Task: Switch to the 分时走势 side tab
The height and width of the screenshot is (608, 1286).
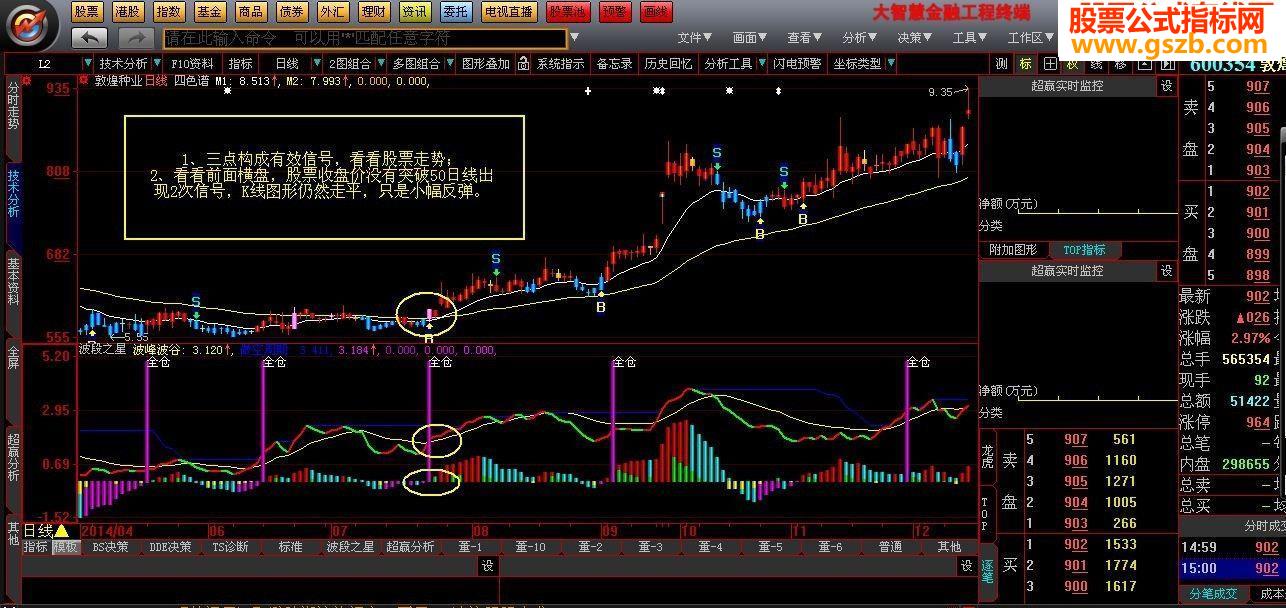Action: (13, 107)
